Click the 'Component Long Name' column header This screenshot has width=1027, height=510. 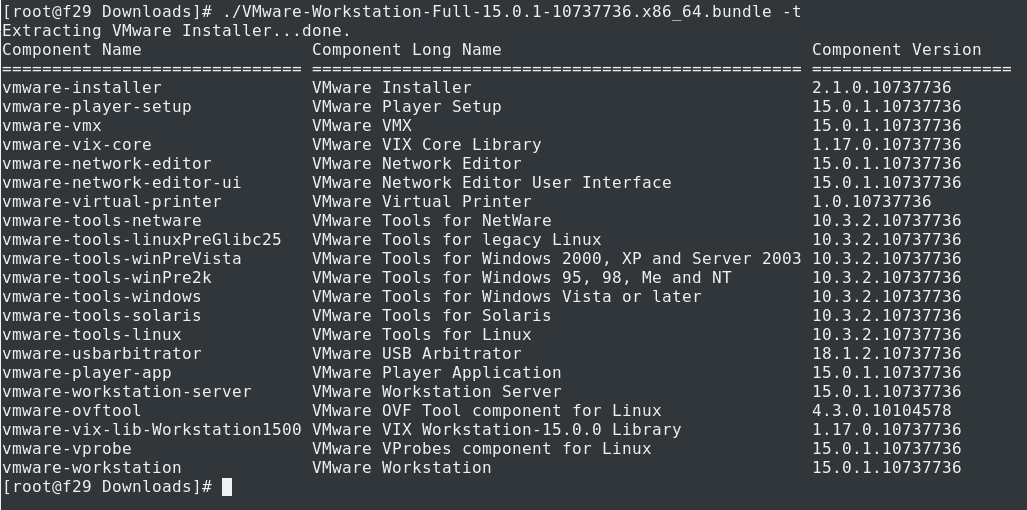pos(407,50)
